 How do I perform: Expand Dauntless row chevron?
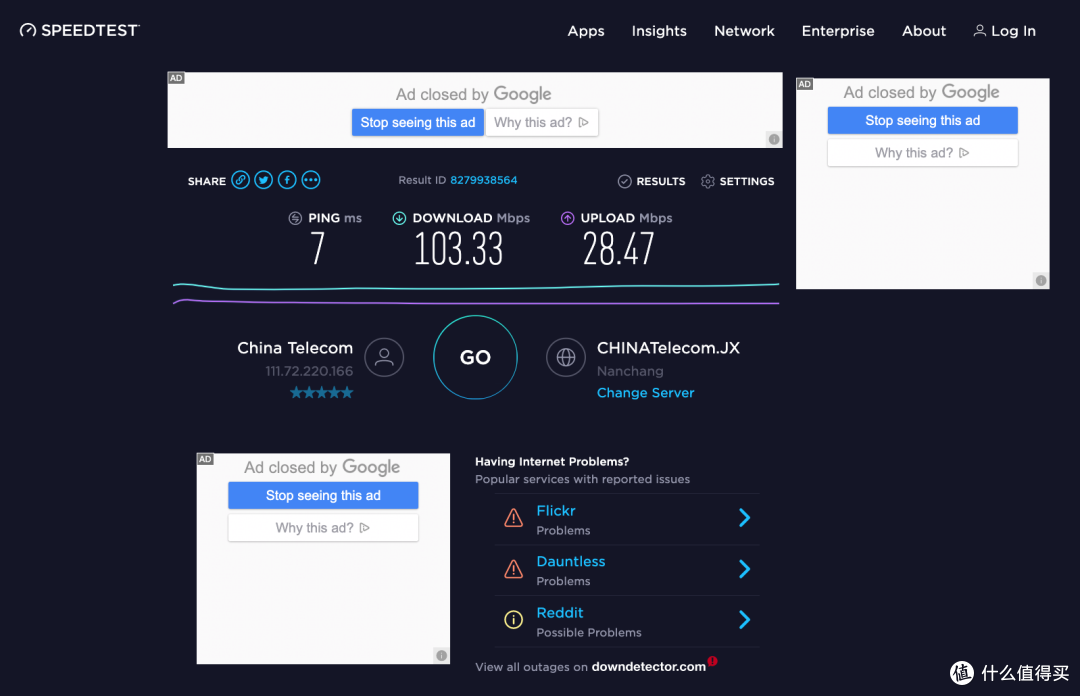pyautogui.click(x=745, y=569)
